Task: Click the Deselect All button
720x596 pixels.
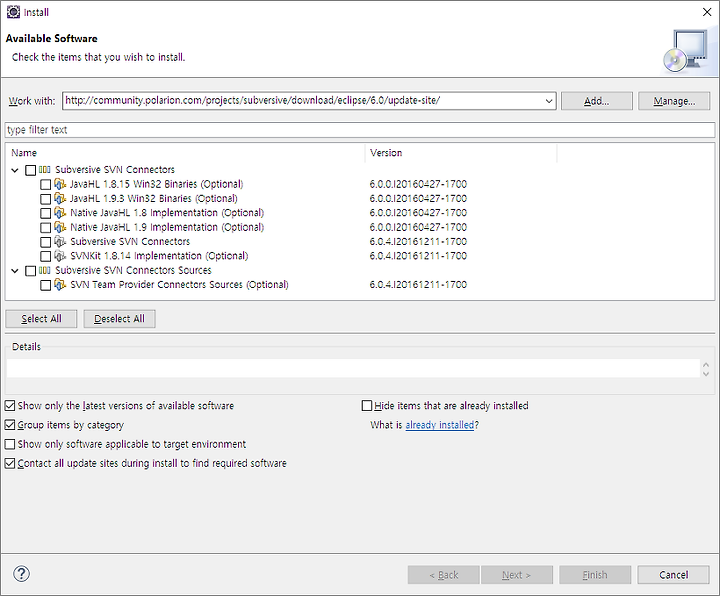Action: [119, 319]
